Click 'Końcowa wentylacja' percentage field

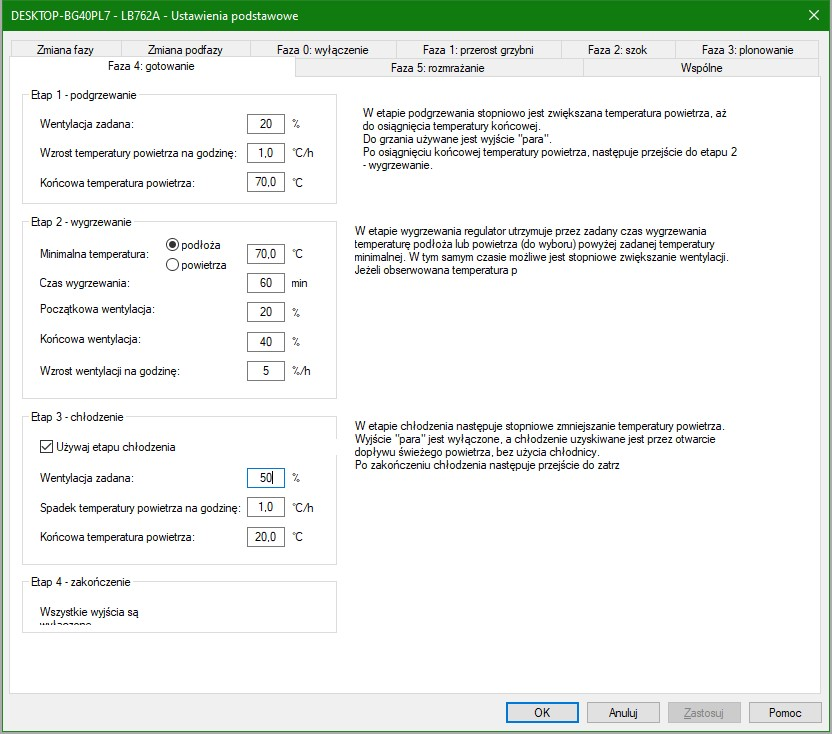pos(266,341)
